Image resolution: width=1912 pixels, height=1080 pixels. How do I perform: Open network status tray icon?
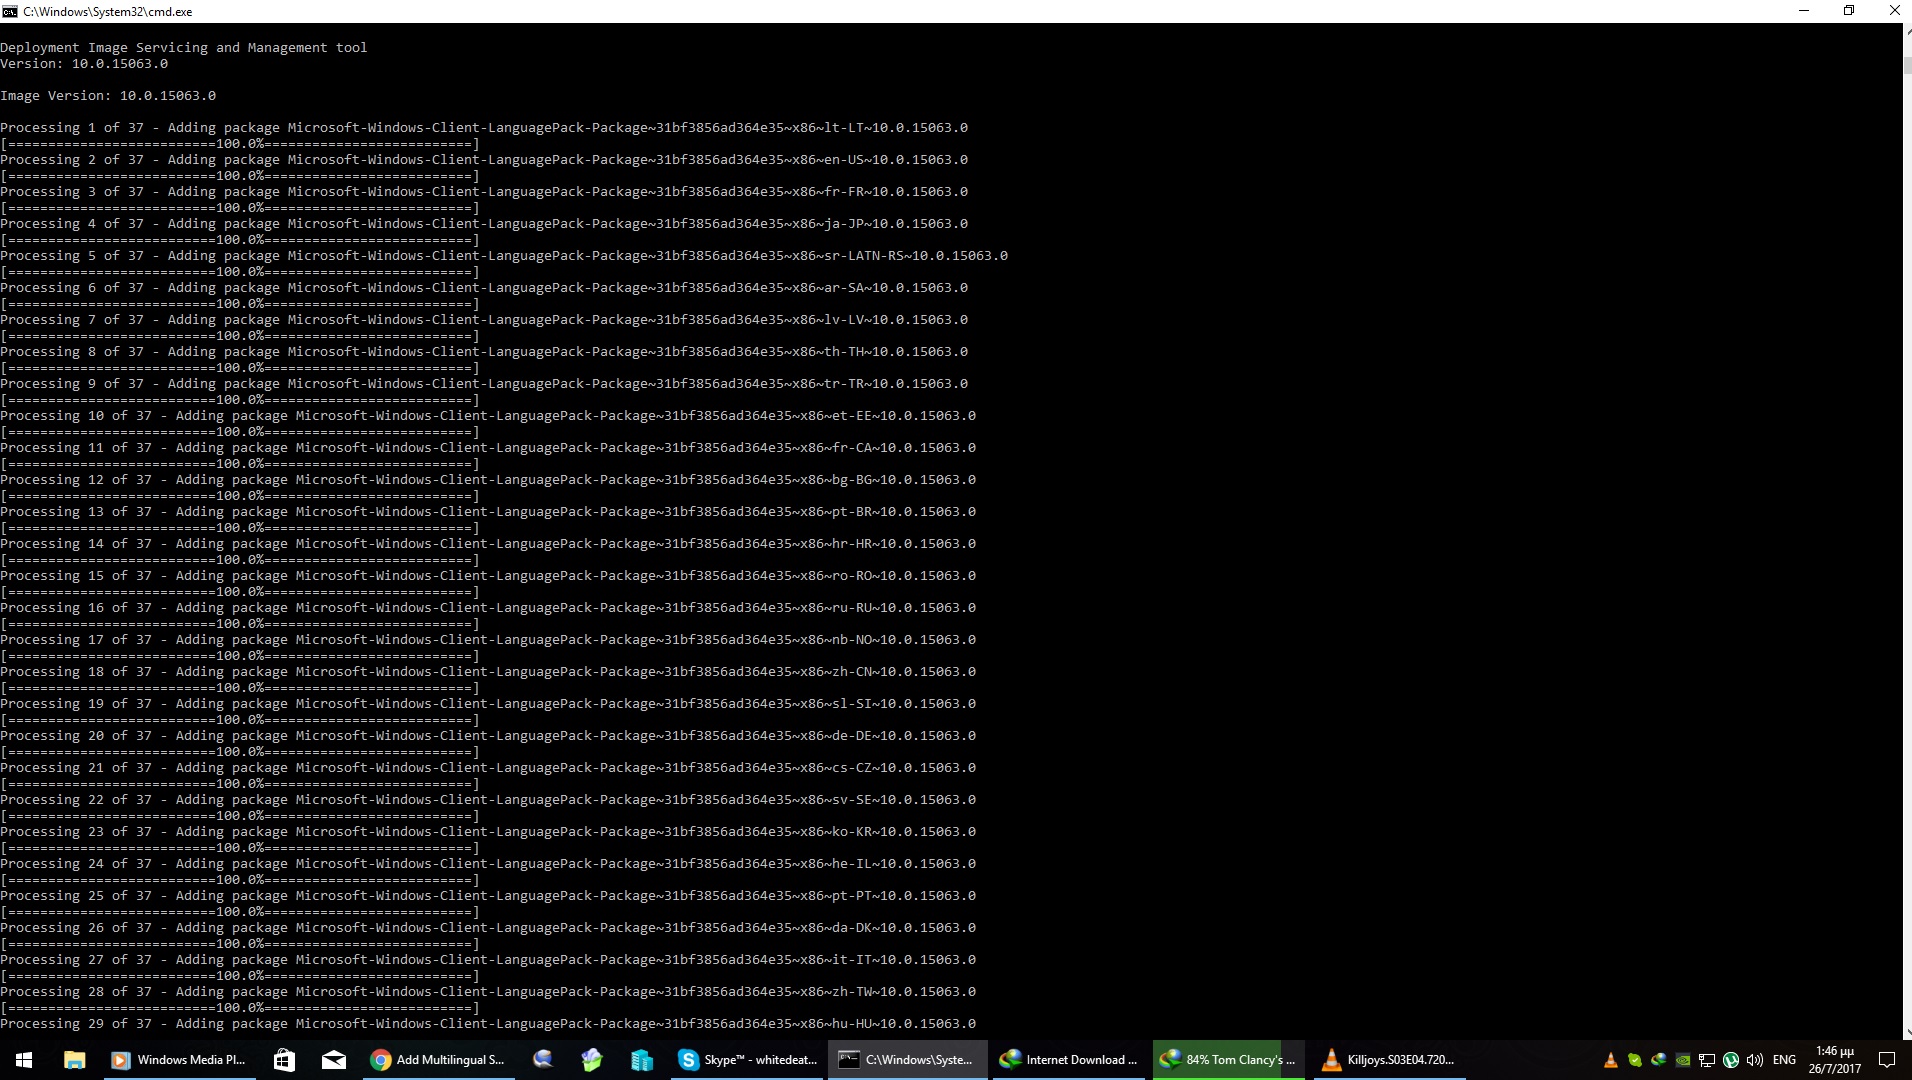point(1707,1060)
